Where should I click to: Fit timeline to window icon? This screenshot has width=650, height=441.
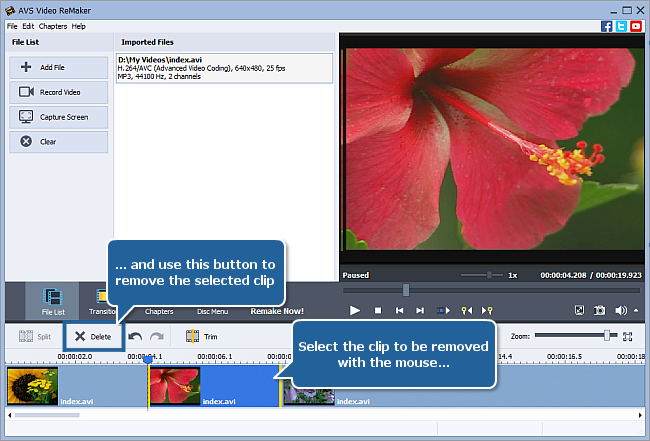coord(628,337)
